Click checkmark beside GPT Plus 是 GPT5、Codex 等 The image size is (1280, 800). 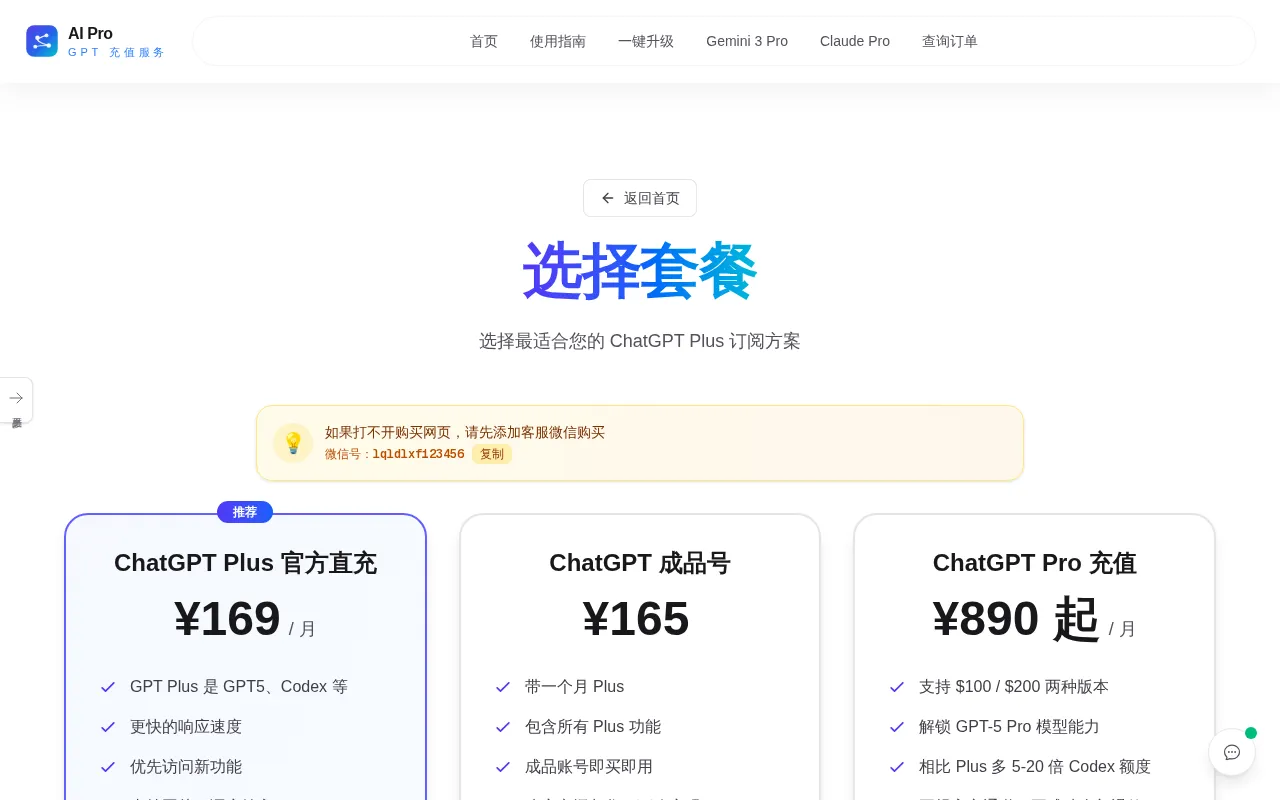[108, 687]
